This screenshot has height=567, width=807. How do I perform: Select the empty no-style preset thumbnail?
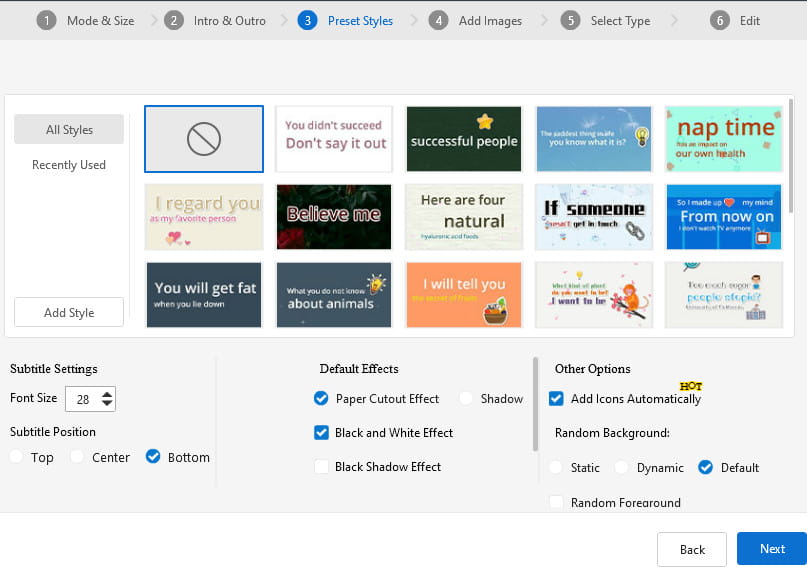pos(204,139)
